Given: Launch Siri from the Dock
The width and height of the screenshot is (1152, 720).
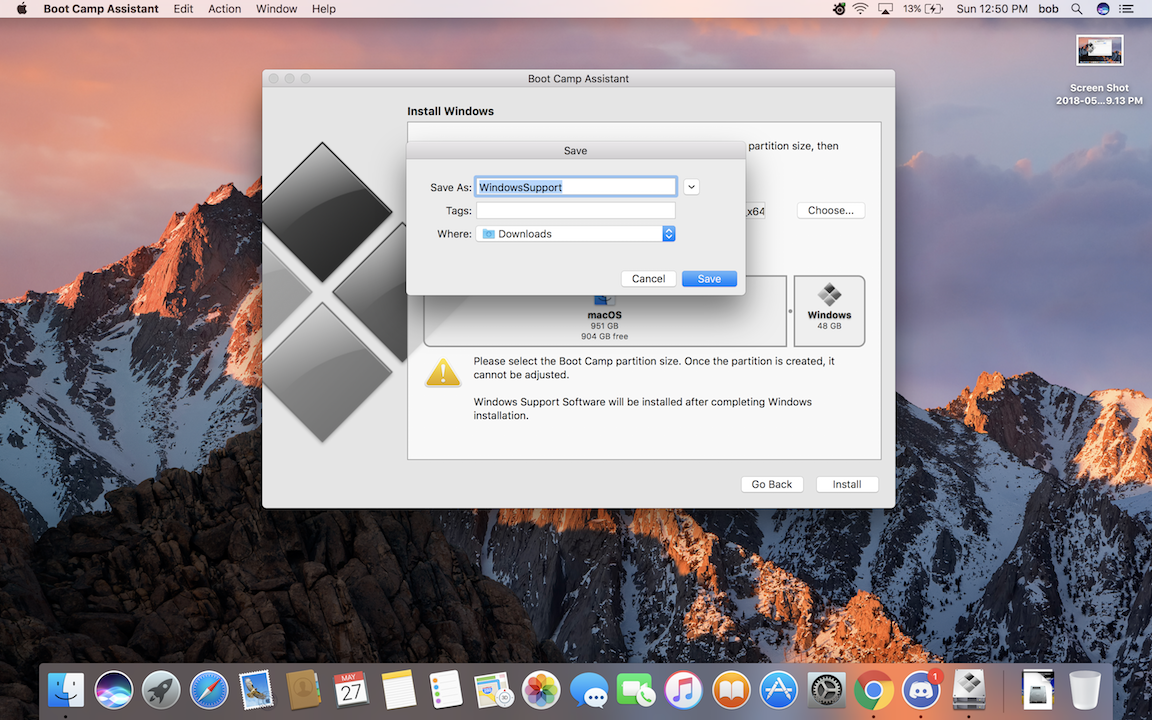Looking at the screenshot, I should point(113,691).
